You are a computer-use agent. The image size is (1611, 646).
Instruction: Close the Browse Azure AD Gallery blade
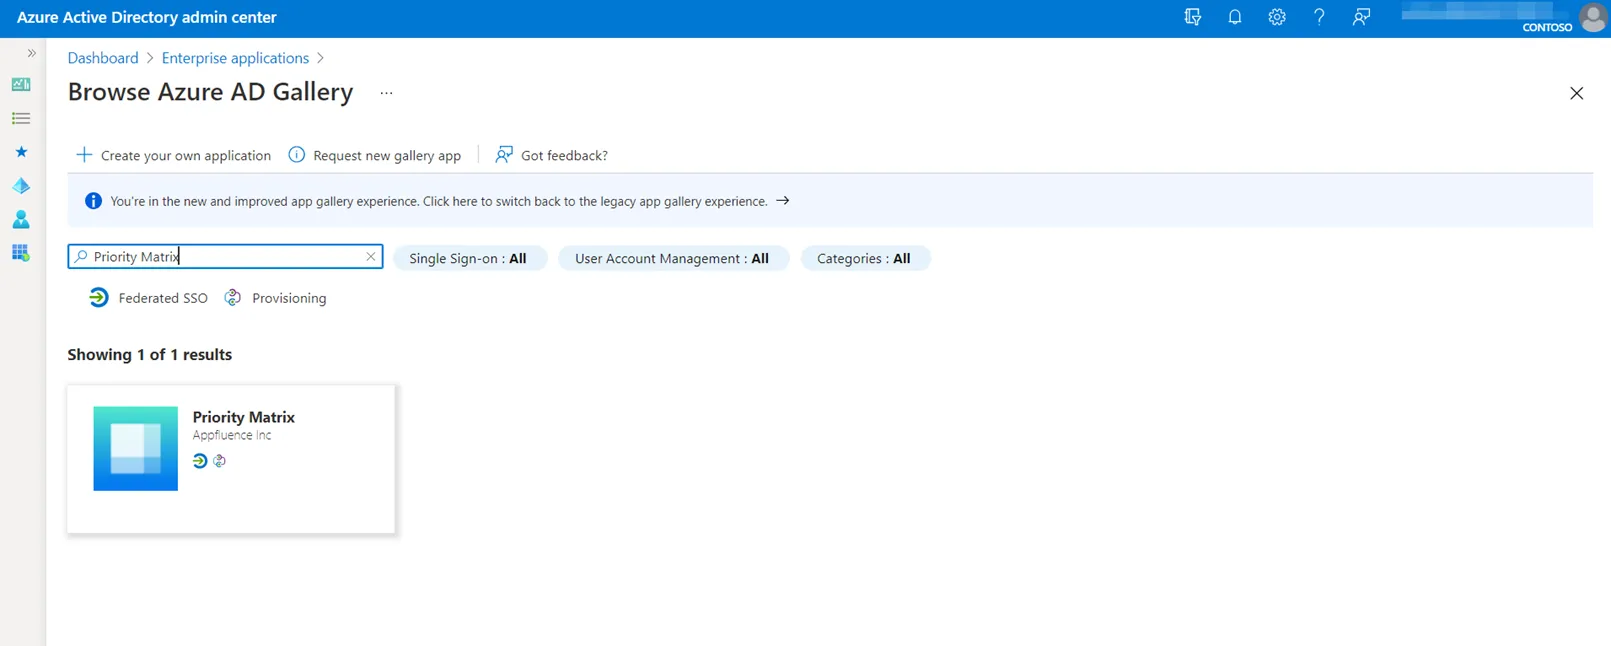[x=1576, y=93]
